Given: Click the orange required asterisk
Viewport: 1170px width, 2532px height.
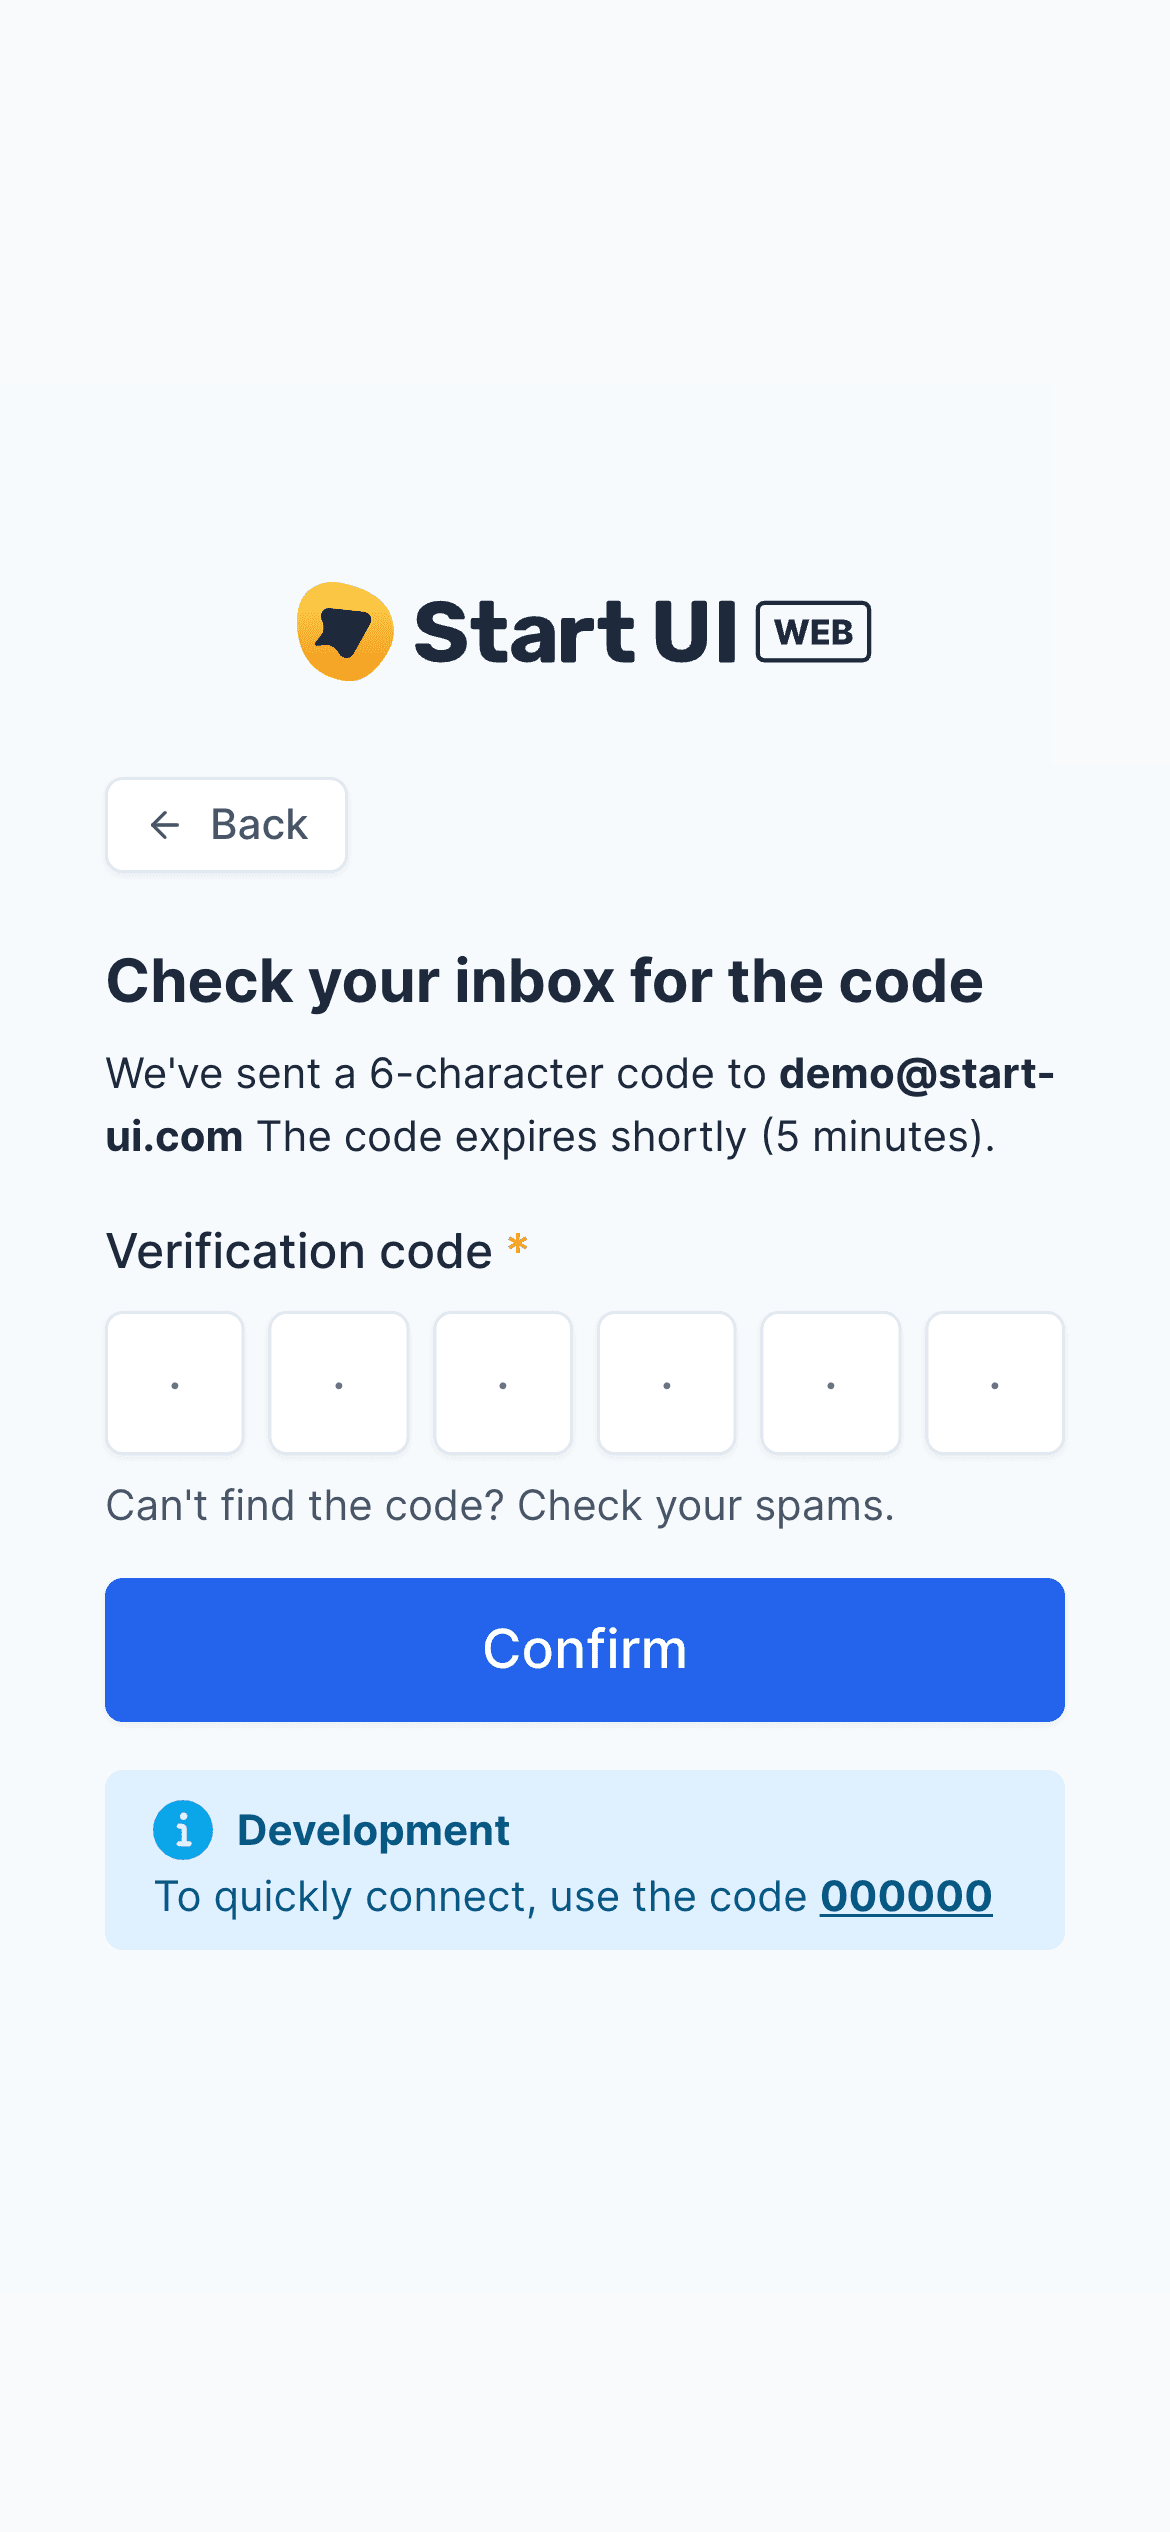Looking at the screenshot, I should [517, 1246].
